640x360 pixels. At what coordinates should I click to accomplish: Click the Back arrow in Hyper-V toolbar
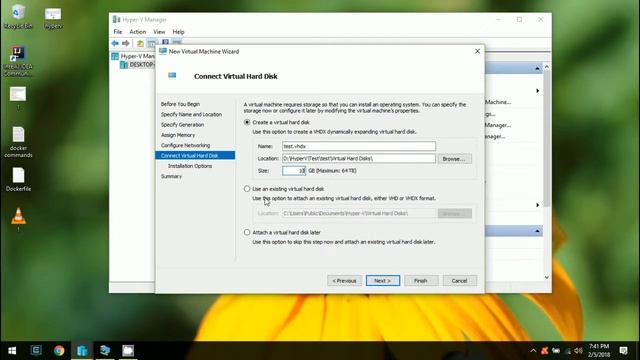[x=115, y=43]
